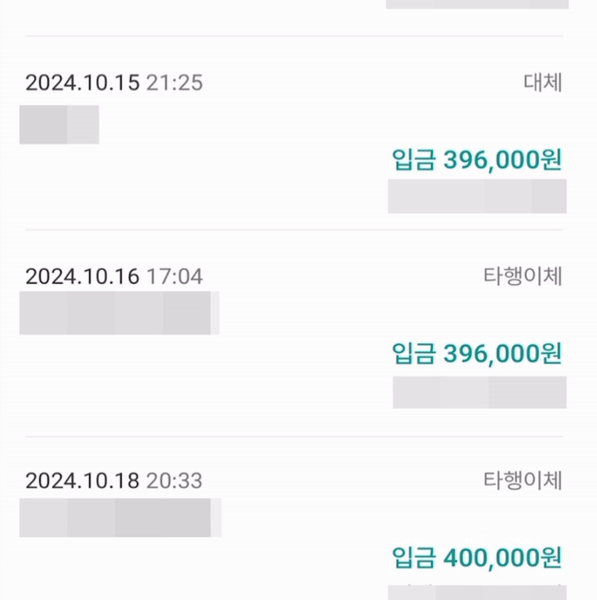597x600 pixels.
Task: Tap 타행이체 label on October 18 entry
Action: [x=522, y=480]
